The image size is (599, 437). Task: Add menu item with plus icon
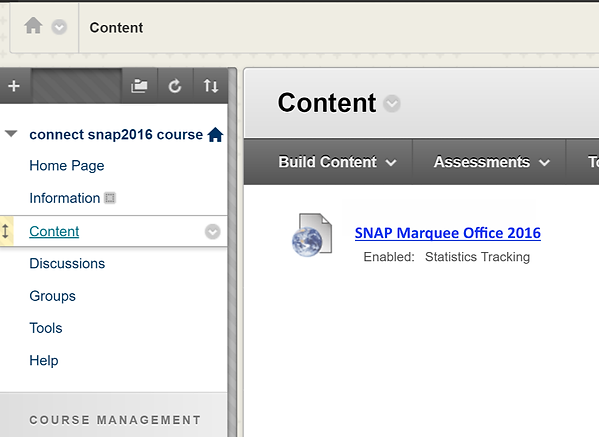(x=14, y=86)
